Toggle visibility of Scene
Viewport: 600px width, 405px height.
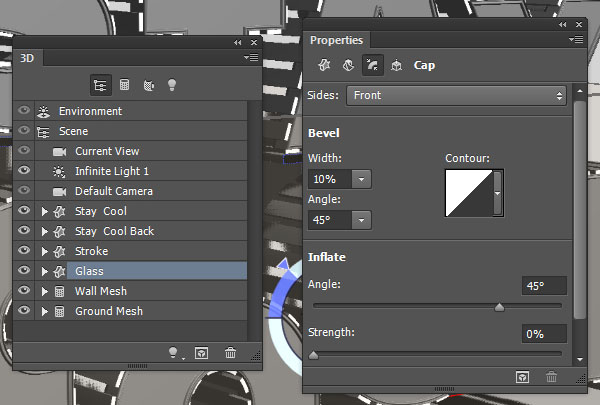(24, 130)
